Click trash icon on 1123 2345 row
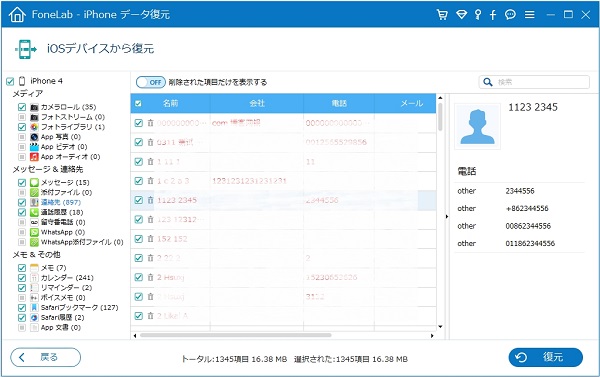 tap(150, 200)
